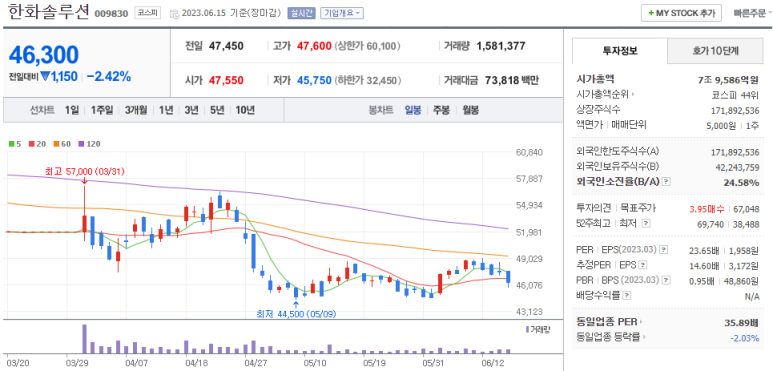Image resolution: width=773 pixels, height=371 pixels.
Task: Click the stock code 009830
Action: pyautogui.click(x=112, y=13)
